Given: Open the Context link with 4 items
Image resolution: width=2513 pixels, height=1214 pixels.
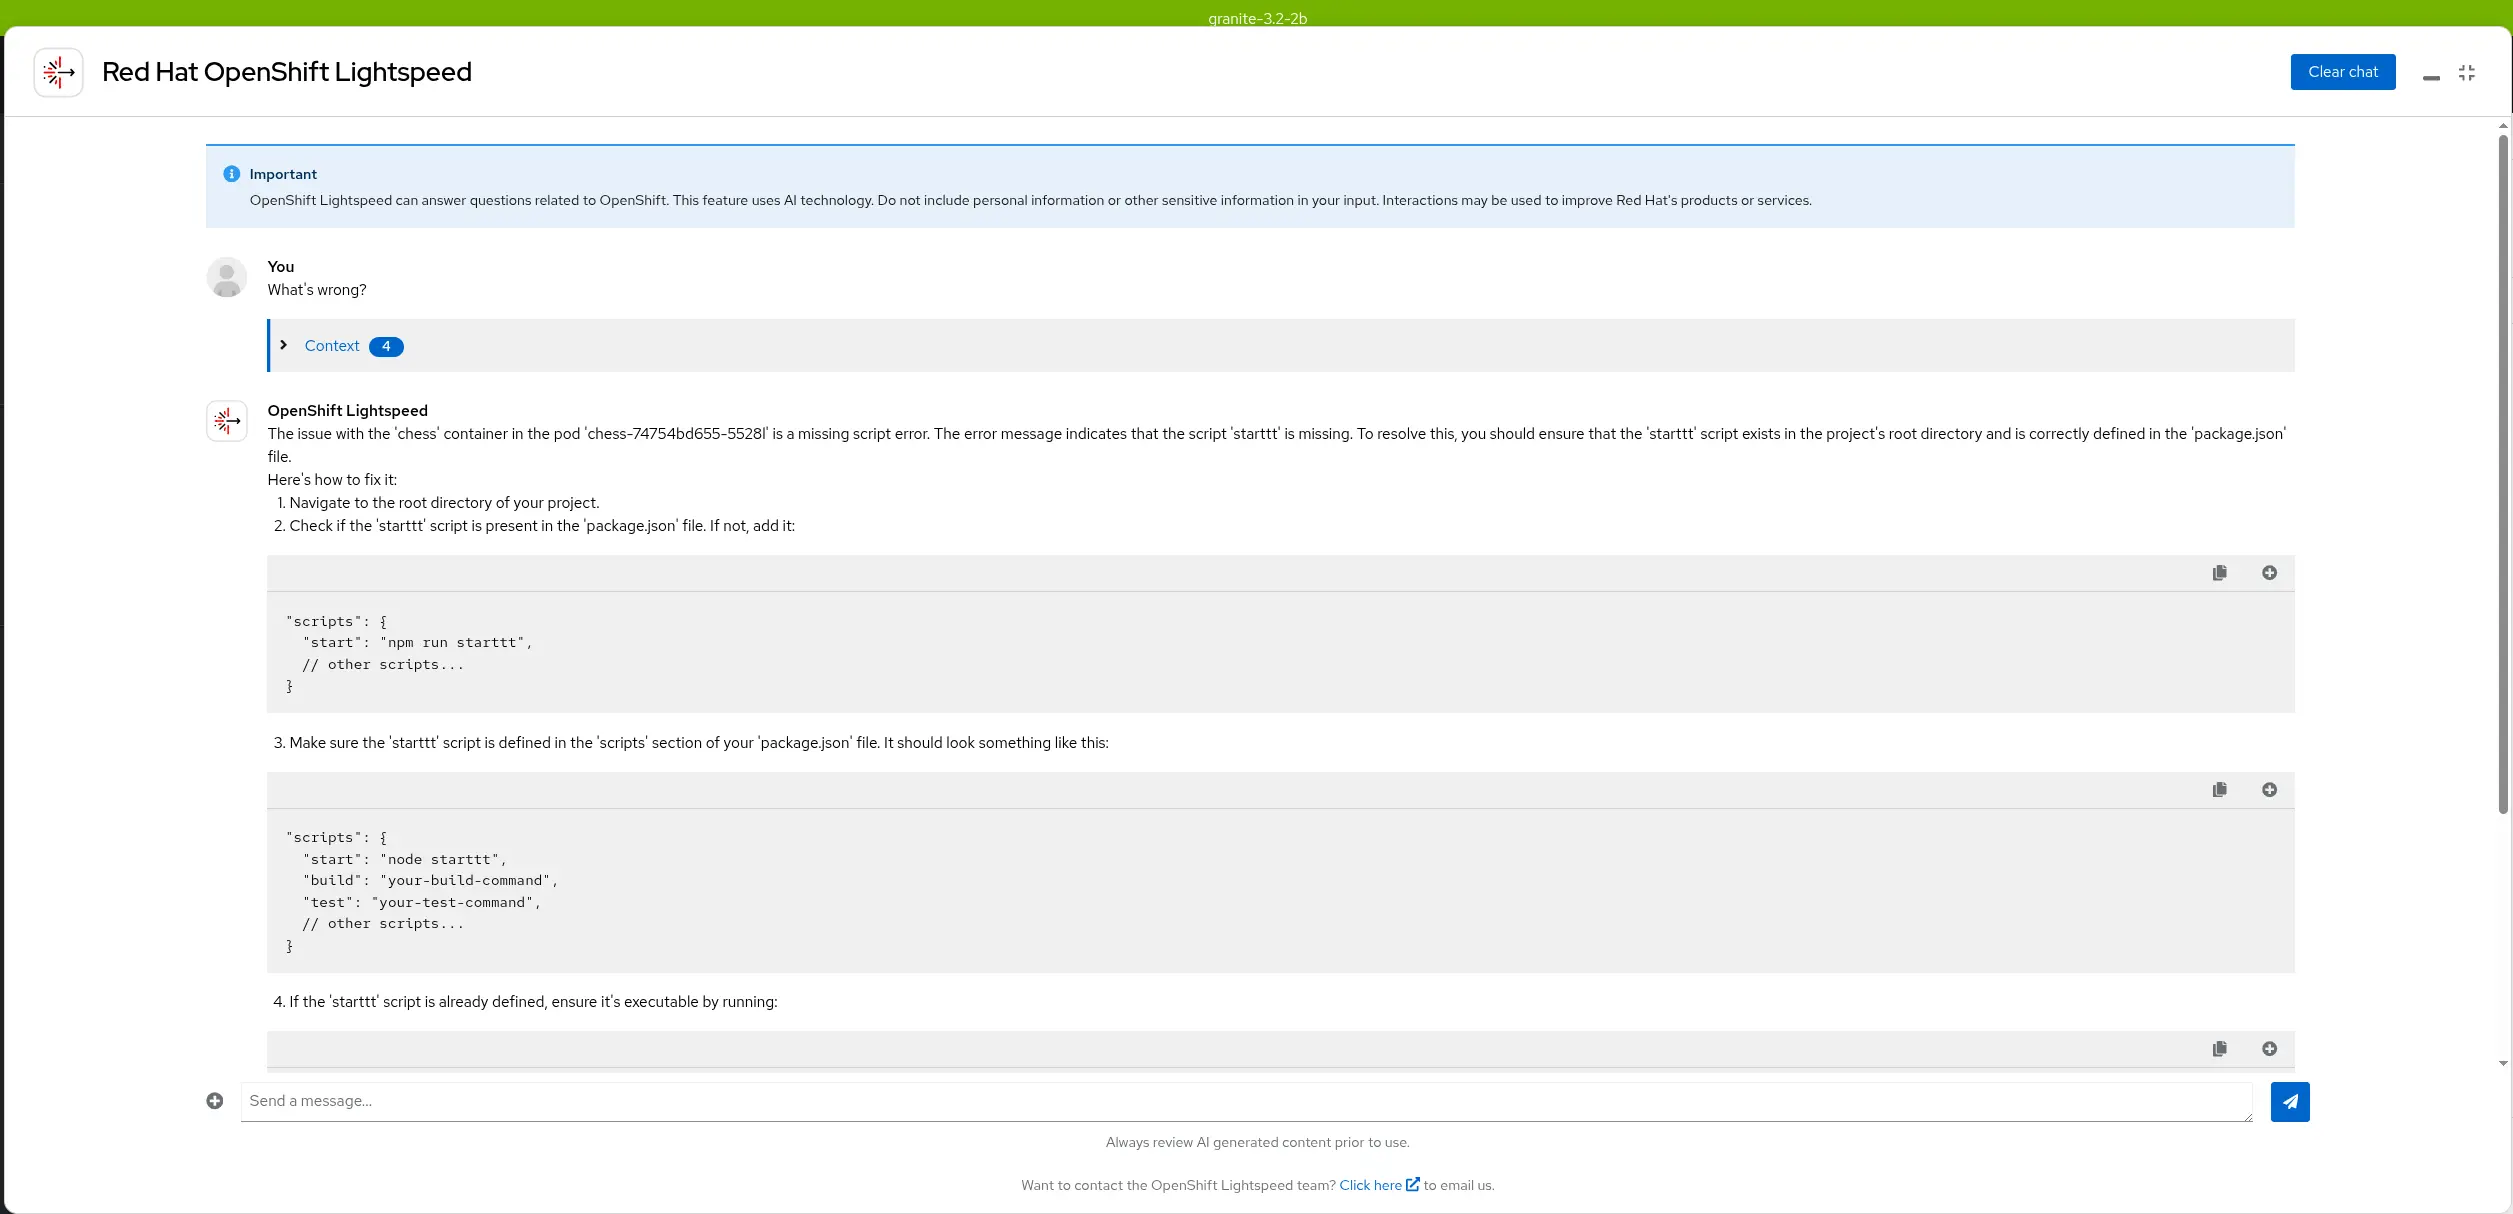Looking at the screenshot, I should click(332, 346).
